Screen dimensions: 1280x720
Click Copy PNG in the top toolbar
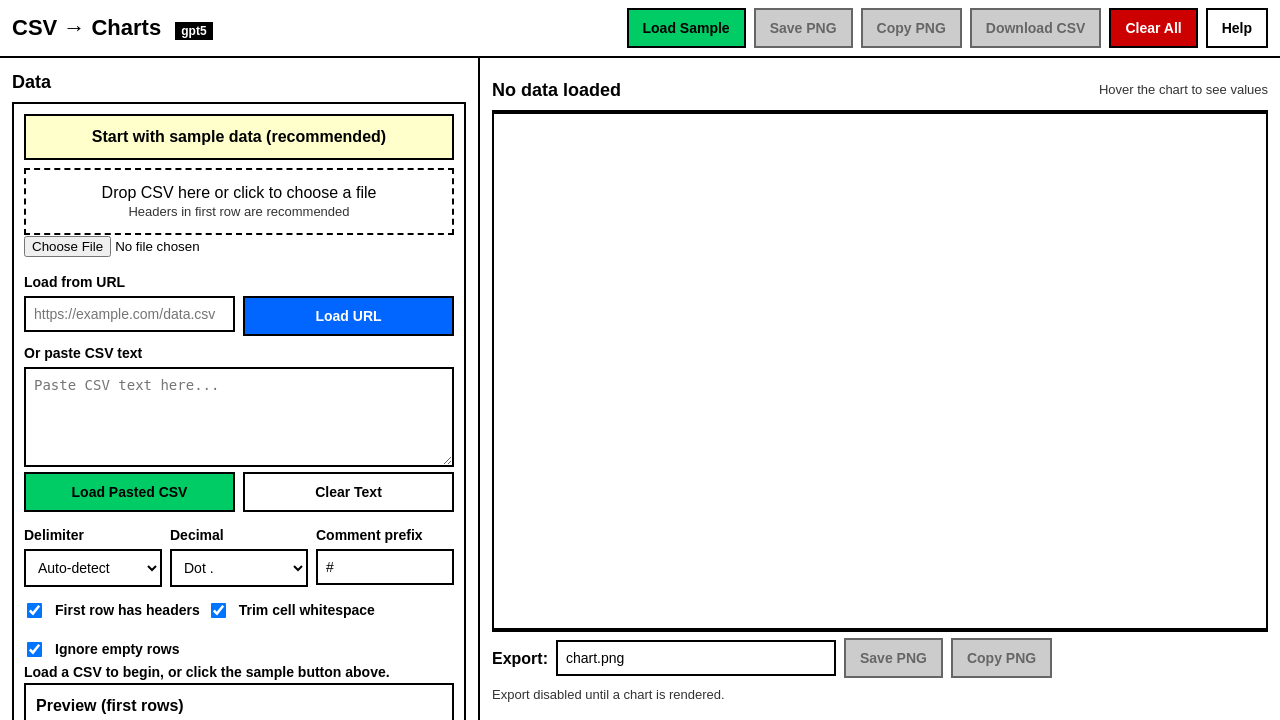911,28
